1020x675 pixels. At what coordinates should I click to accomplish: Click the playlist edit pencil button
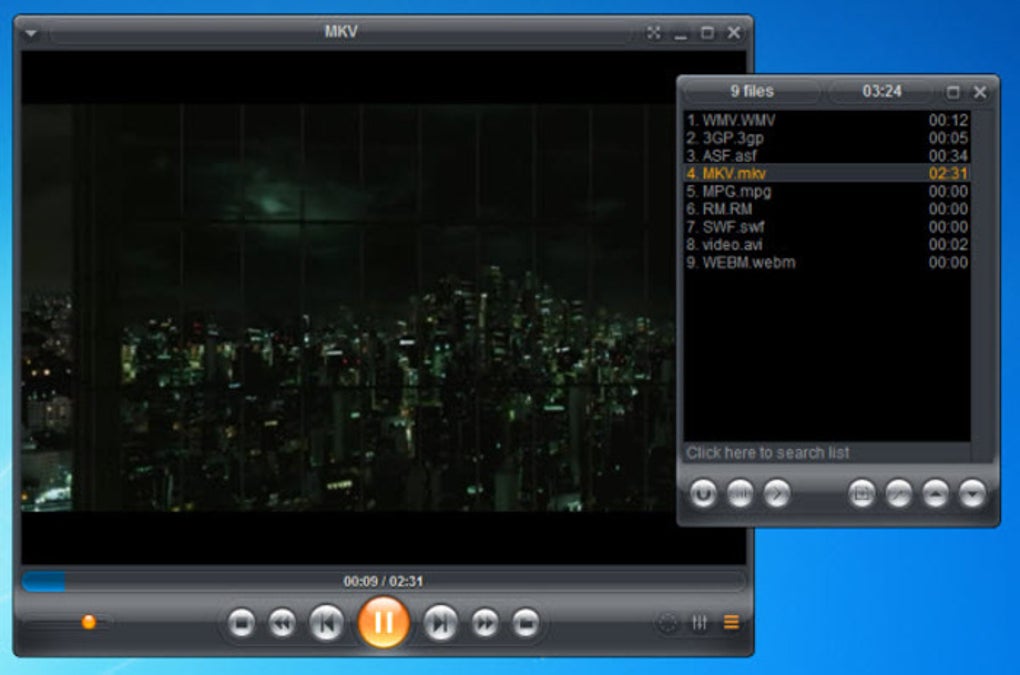pos(899,494)
